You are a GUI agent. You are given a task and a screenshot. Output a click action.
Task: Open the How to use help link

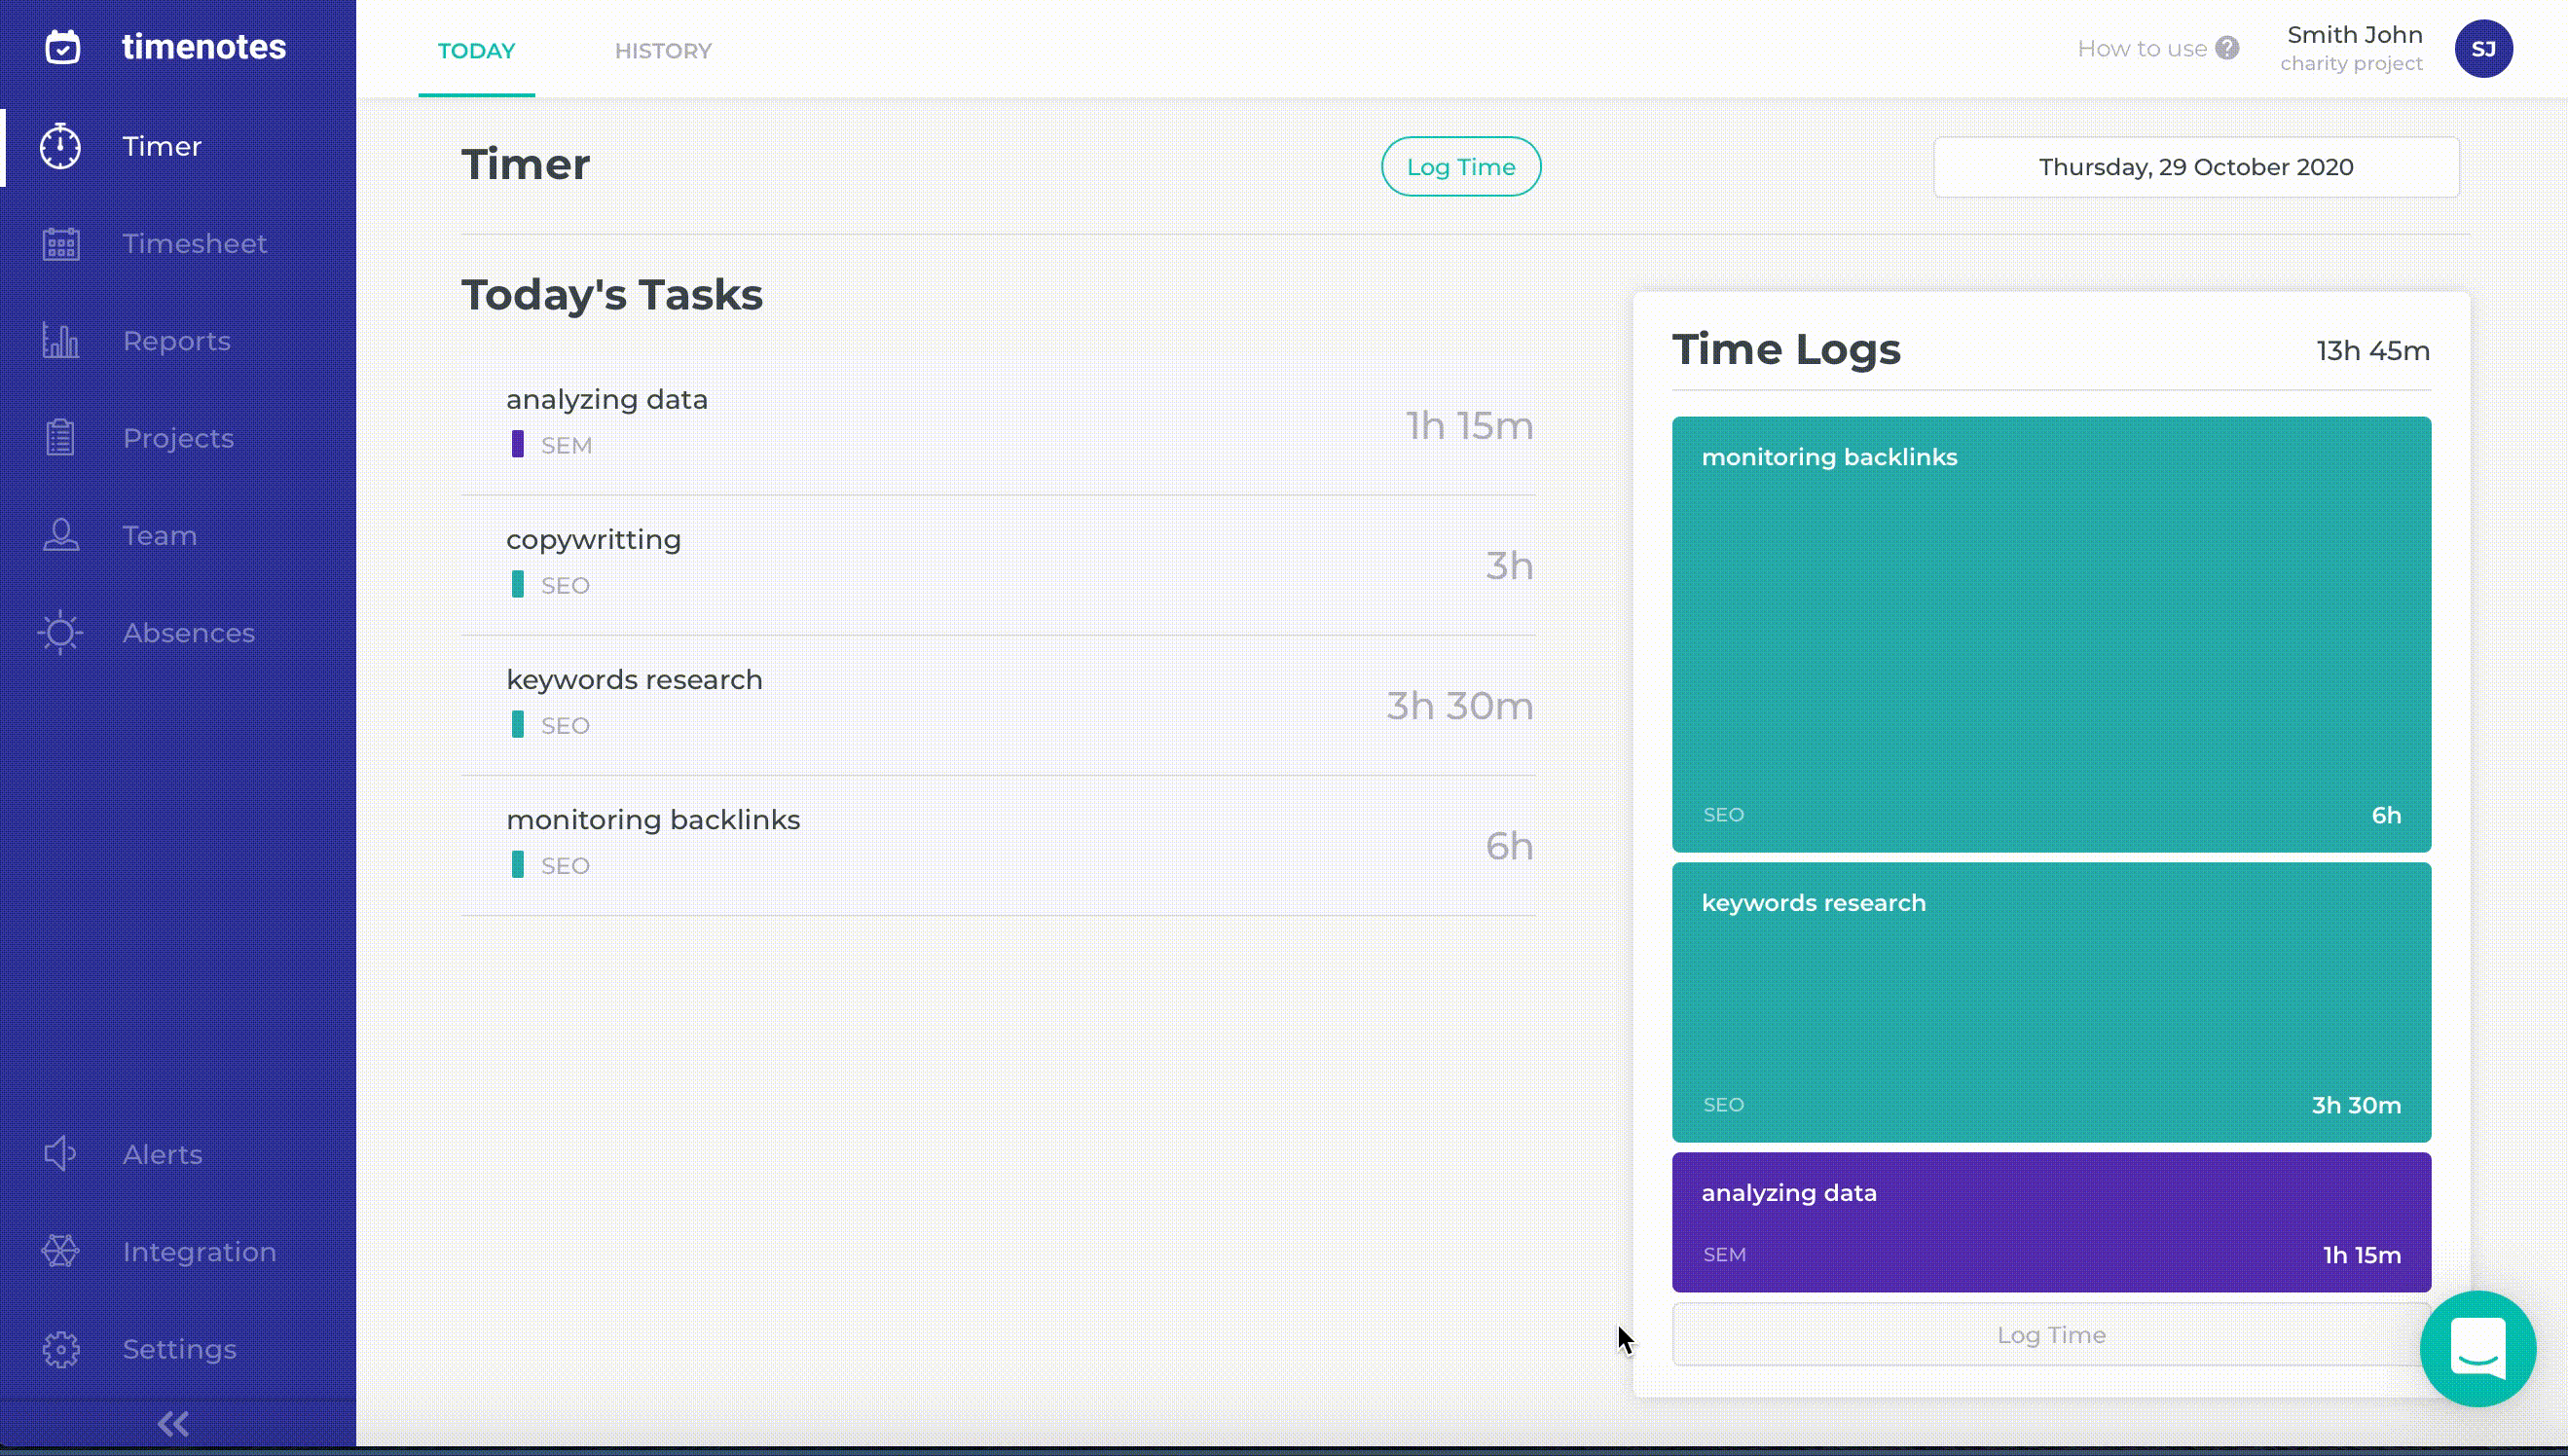pos(2156,49)
